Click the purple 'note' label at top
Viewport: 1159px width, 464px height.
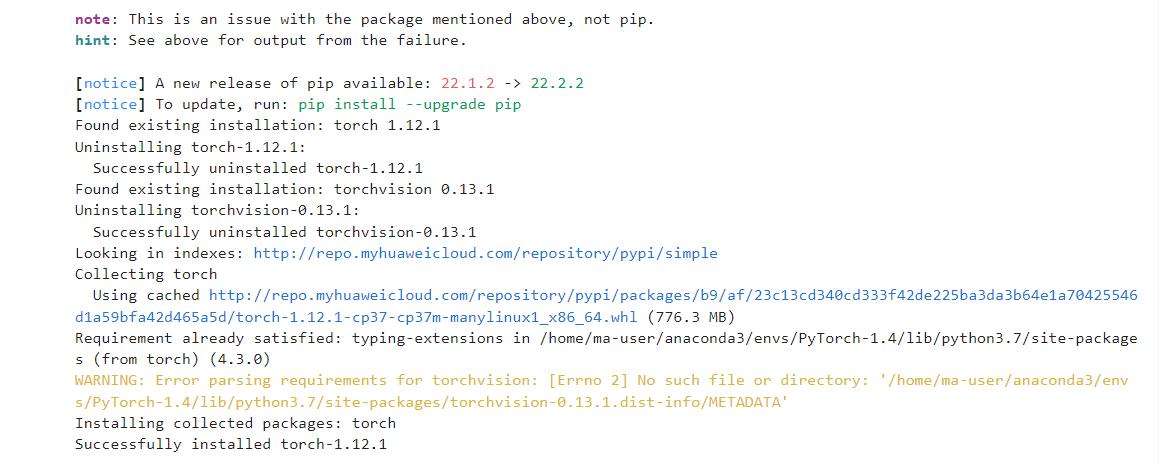point(92,19)
